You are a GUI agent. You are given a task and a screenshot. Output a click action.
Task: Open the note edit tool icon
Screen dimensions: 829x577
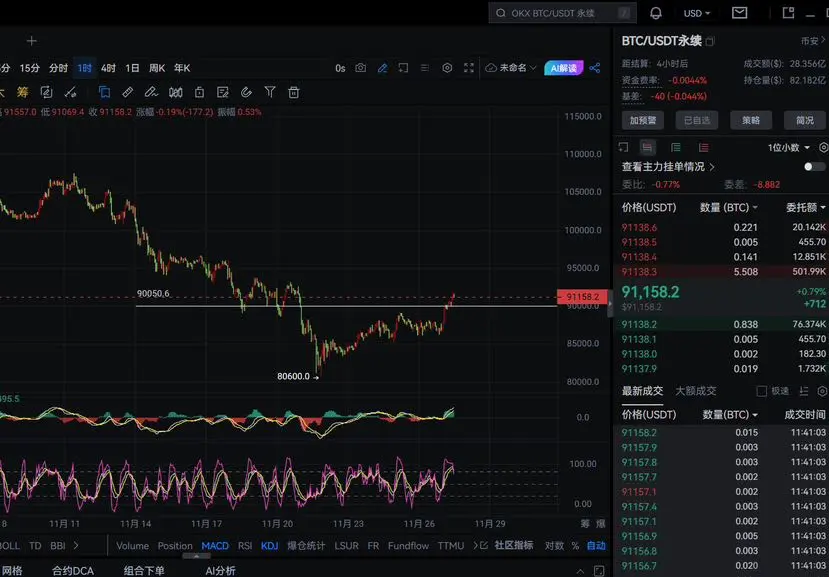pyautogui.click(x=223, y=93)
